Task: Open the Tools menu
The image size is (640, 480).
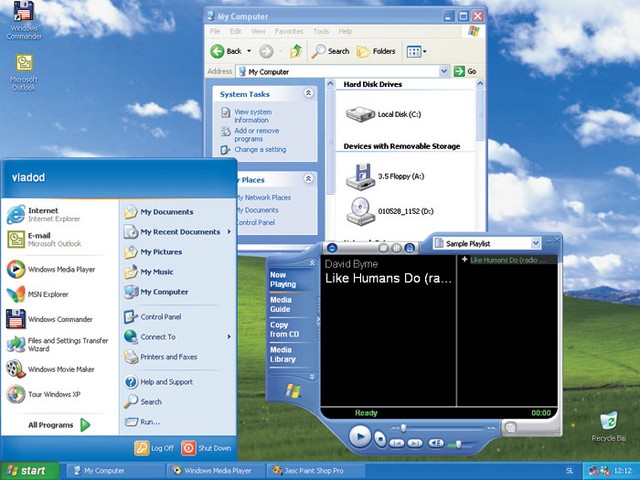Action: 321,31
